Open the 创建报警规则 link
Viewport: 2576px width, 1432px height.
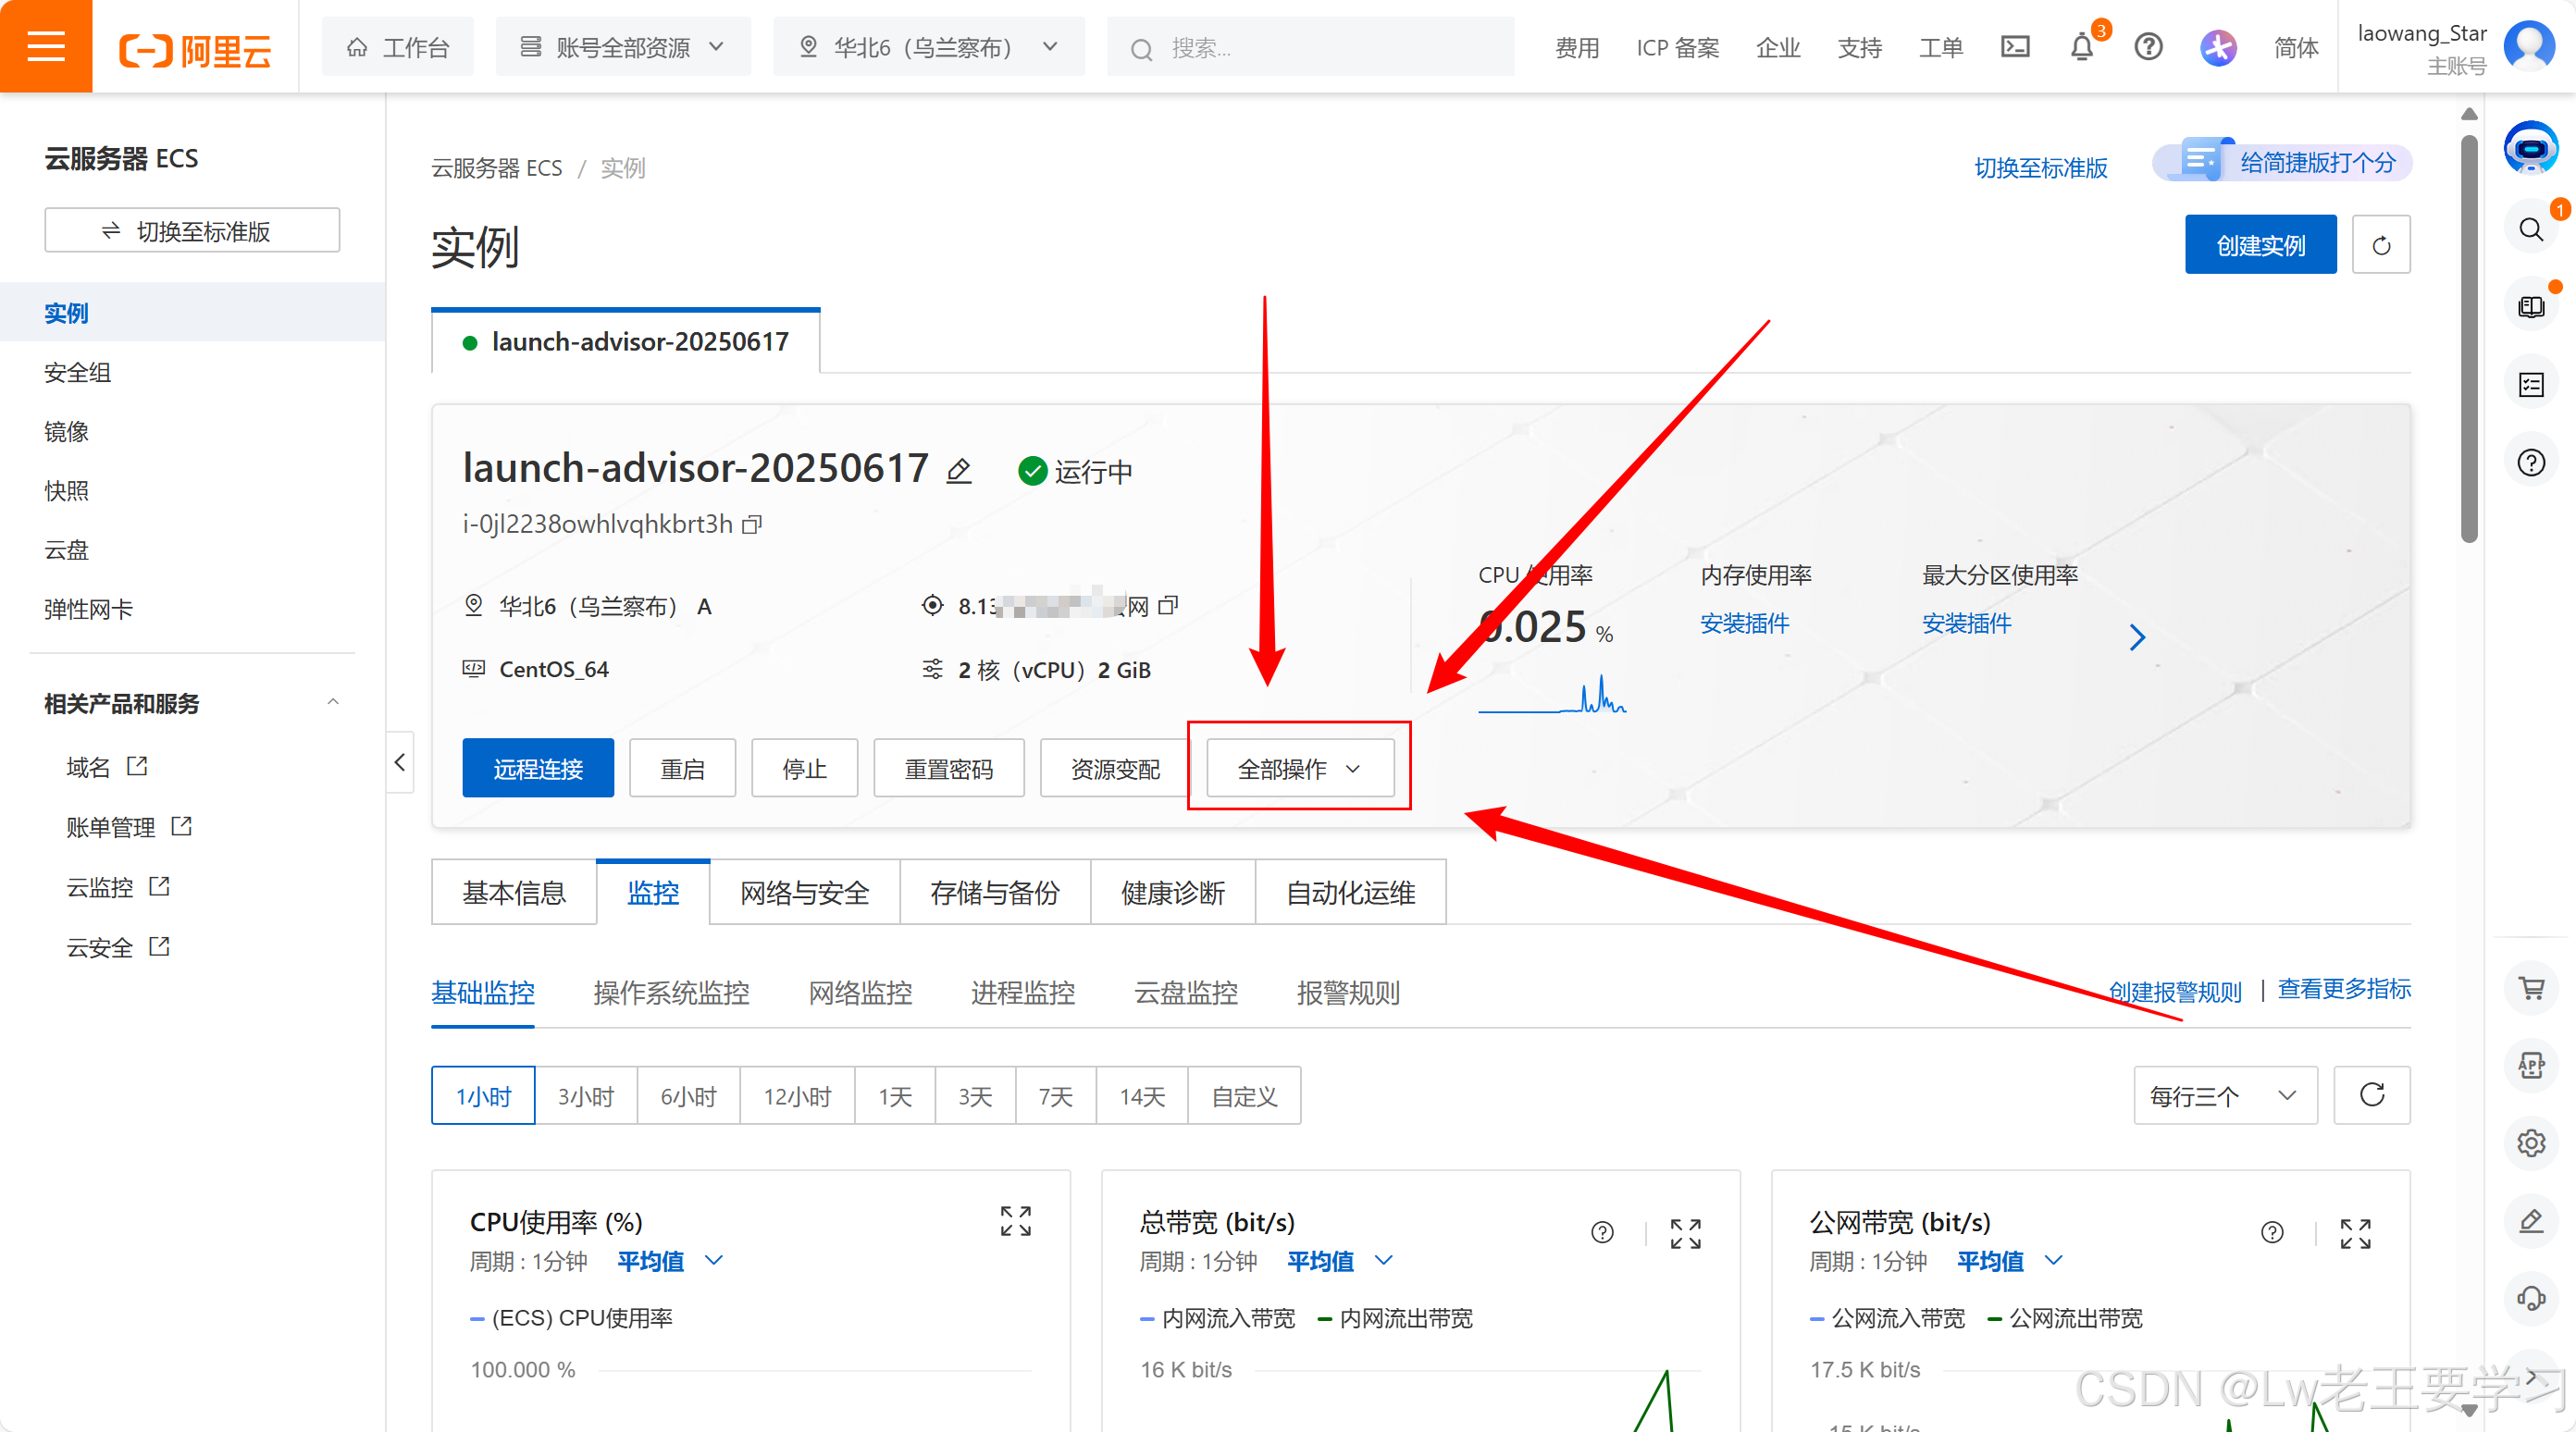click(x=2175, y=991)
